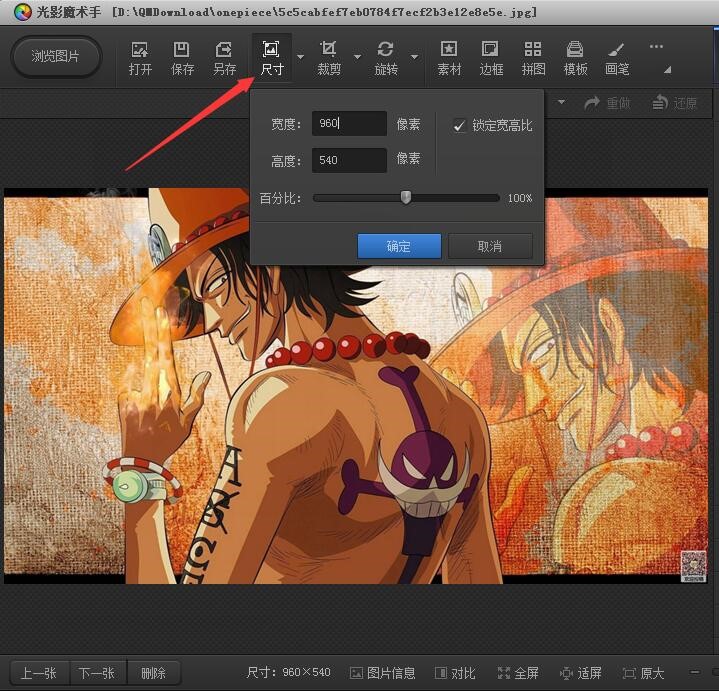Click the 百分比 percentage slider handle

pos(406,198)
